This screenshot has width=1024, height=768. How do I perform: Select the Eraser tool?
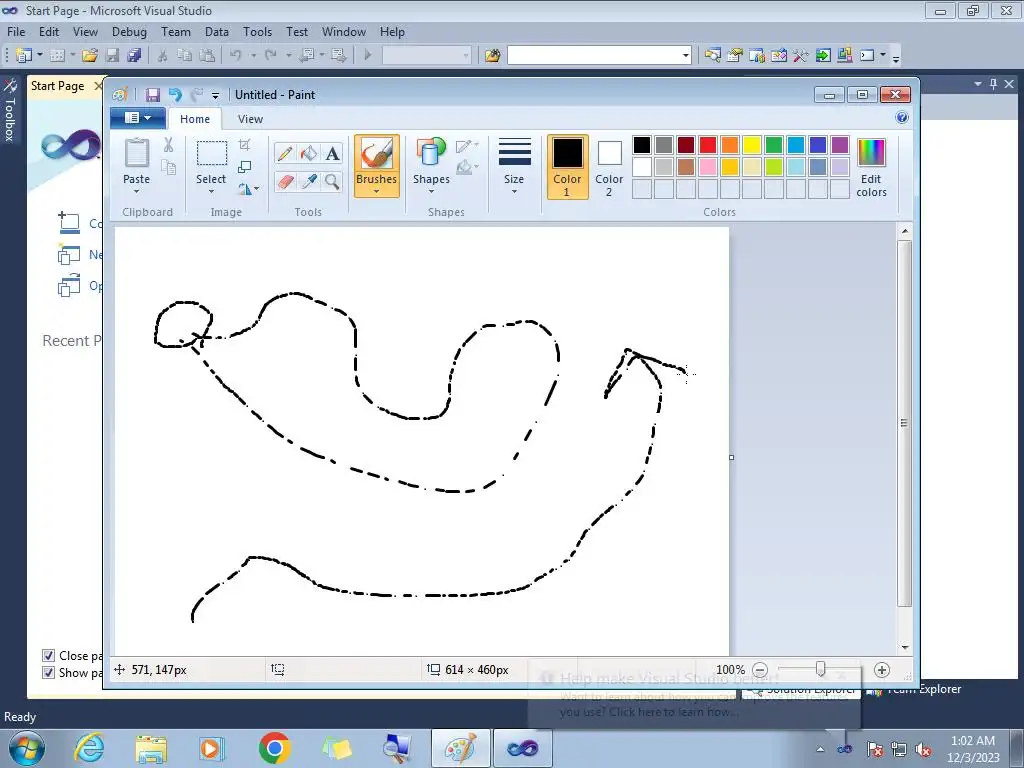[x=285, y=181]
